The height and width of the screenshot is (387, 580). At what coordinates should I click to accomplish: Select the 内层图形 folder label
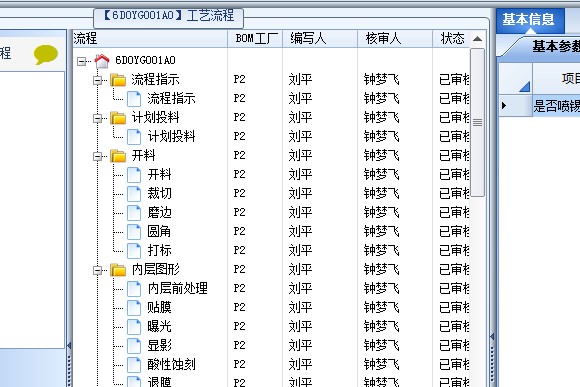[x=155, y=269]
